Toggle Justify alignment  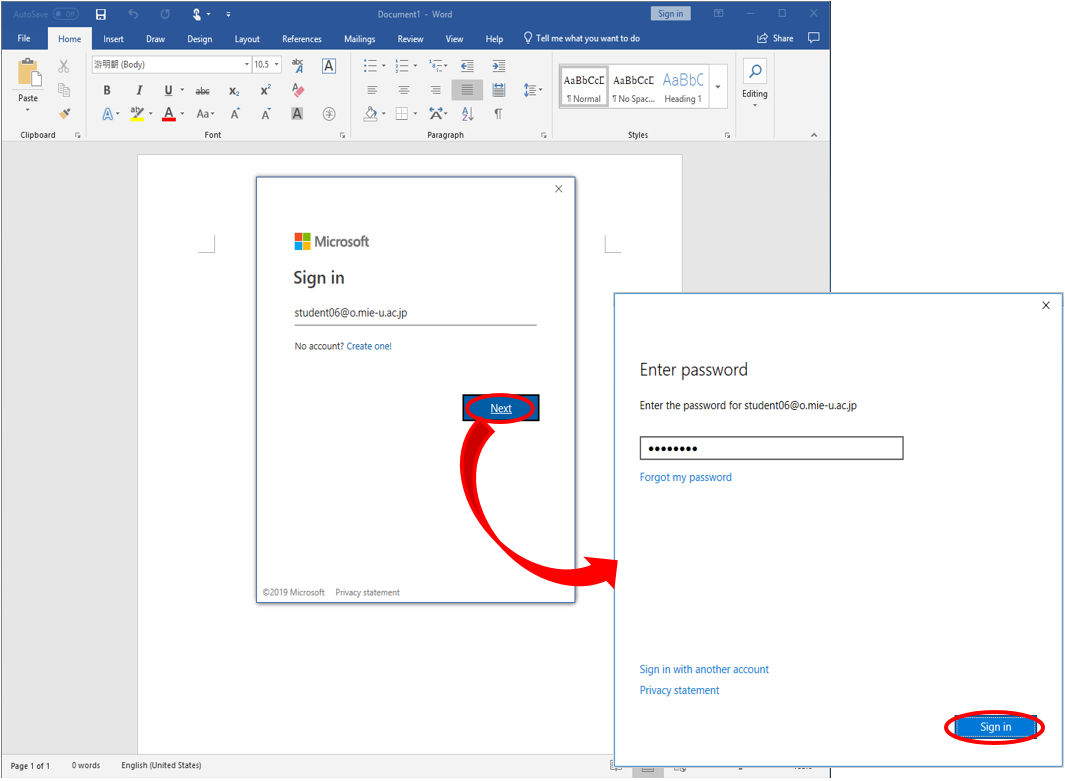pyautogui.click(x=467, y=90)
